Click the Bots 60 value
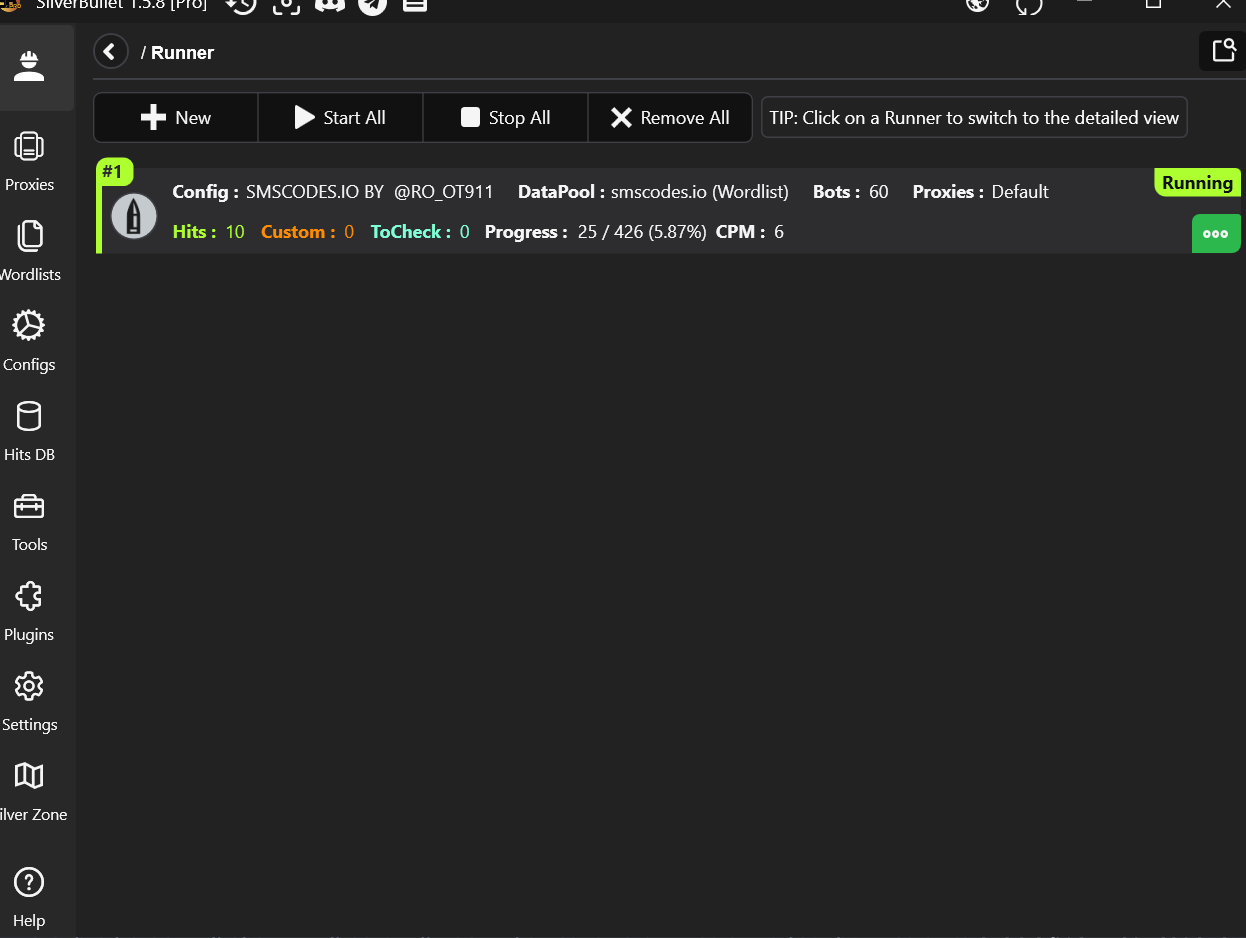This screenshot has width=1246, height=938. coord(851,192)
